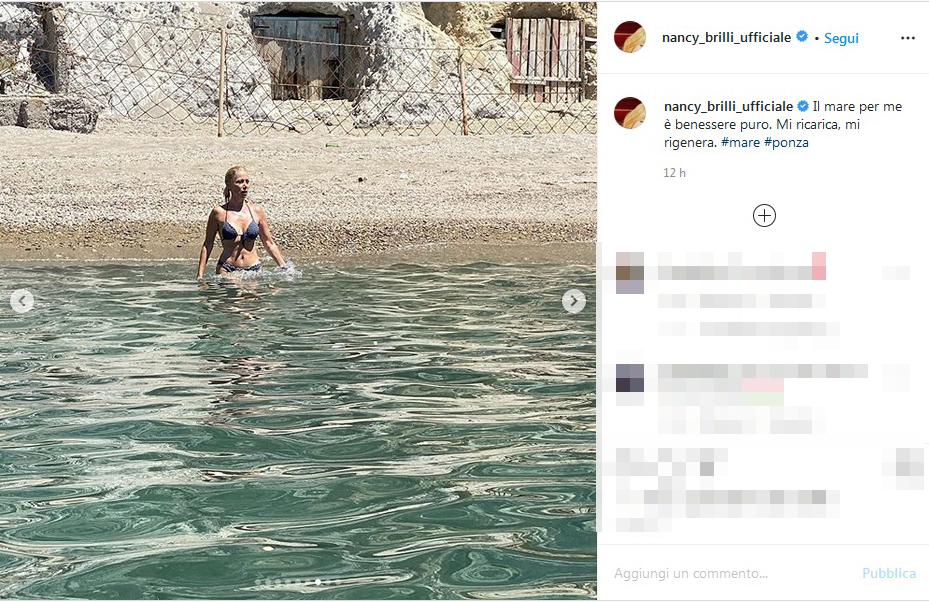Click profile avatar beside the caption
The image size is (929, 602).
pyautogui.click(x=630, y=113)
